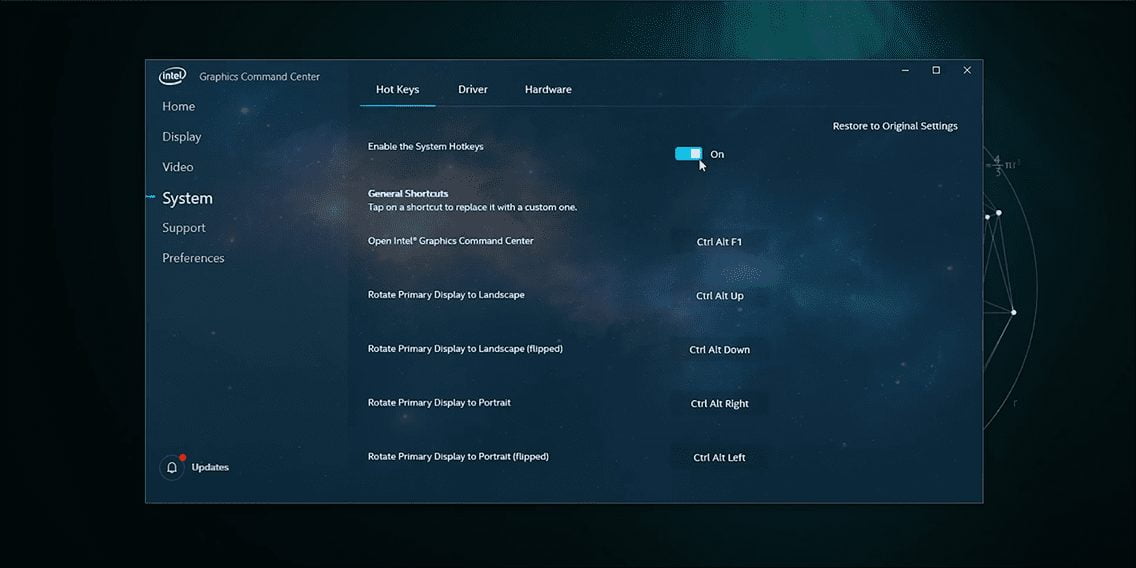Image resolution: width=1136 pixels, height=568 pixels.
Task: Click 'Open Intel Graphics Command Center' label
Action: tap(451, 241)
